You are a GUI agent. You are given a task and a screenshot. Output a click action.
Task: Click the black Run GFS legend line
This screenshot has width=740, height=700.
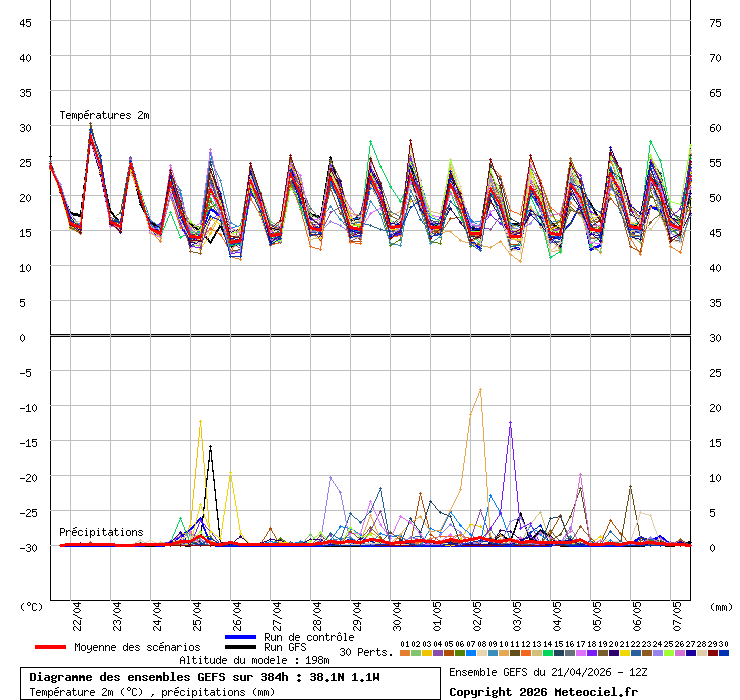coord(240,647)
